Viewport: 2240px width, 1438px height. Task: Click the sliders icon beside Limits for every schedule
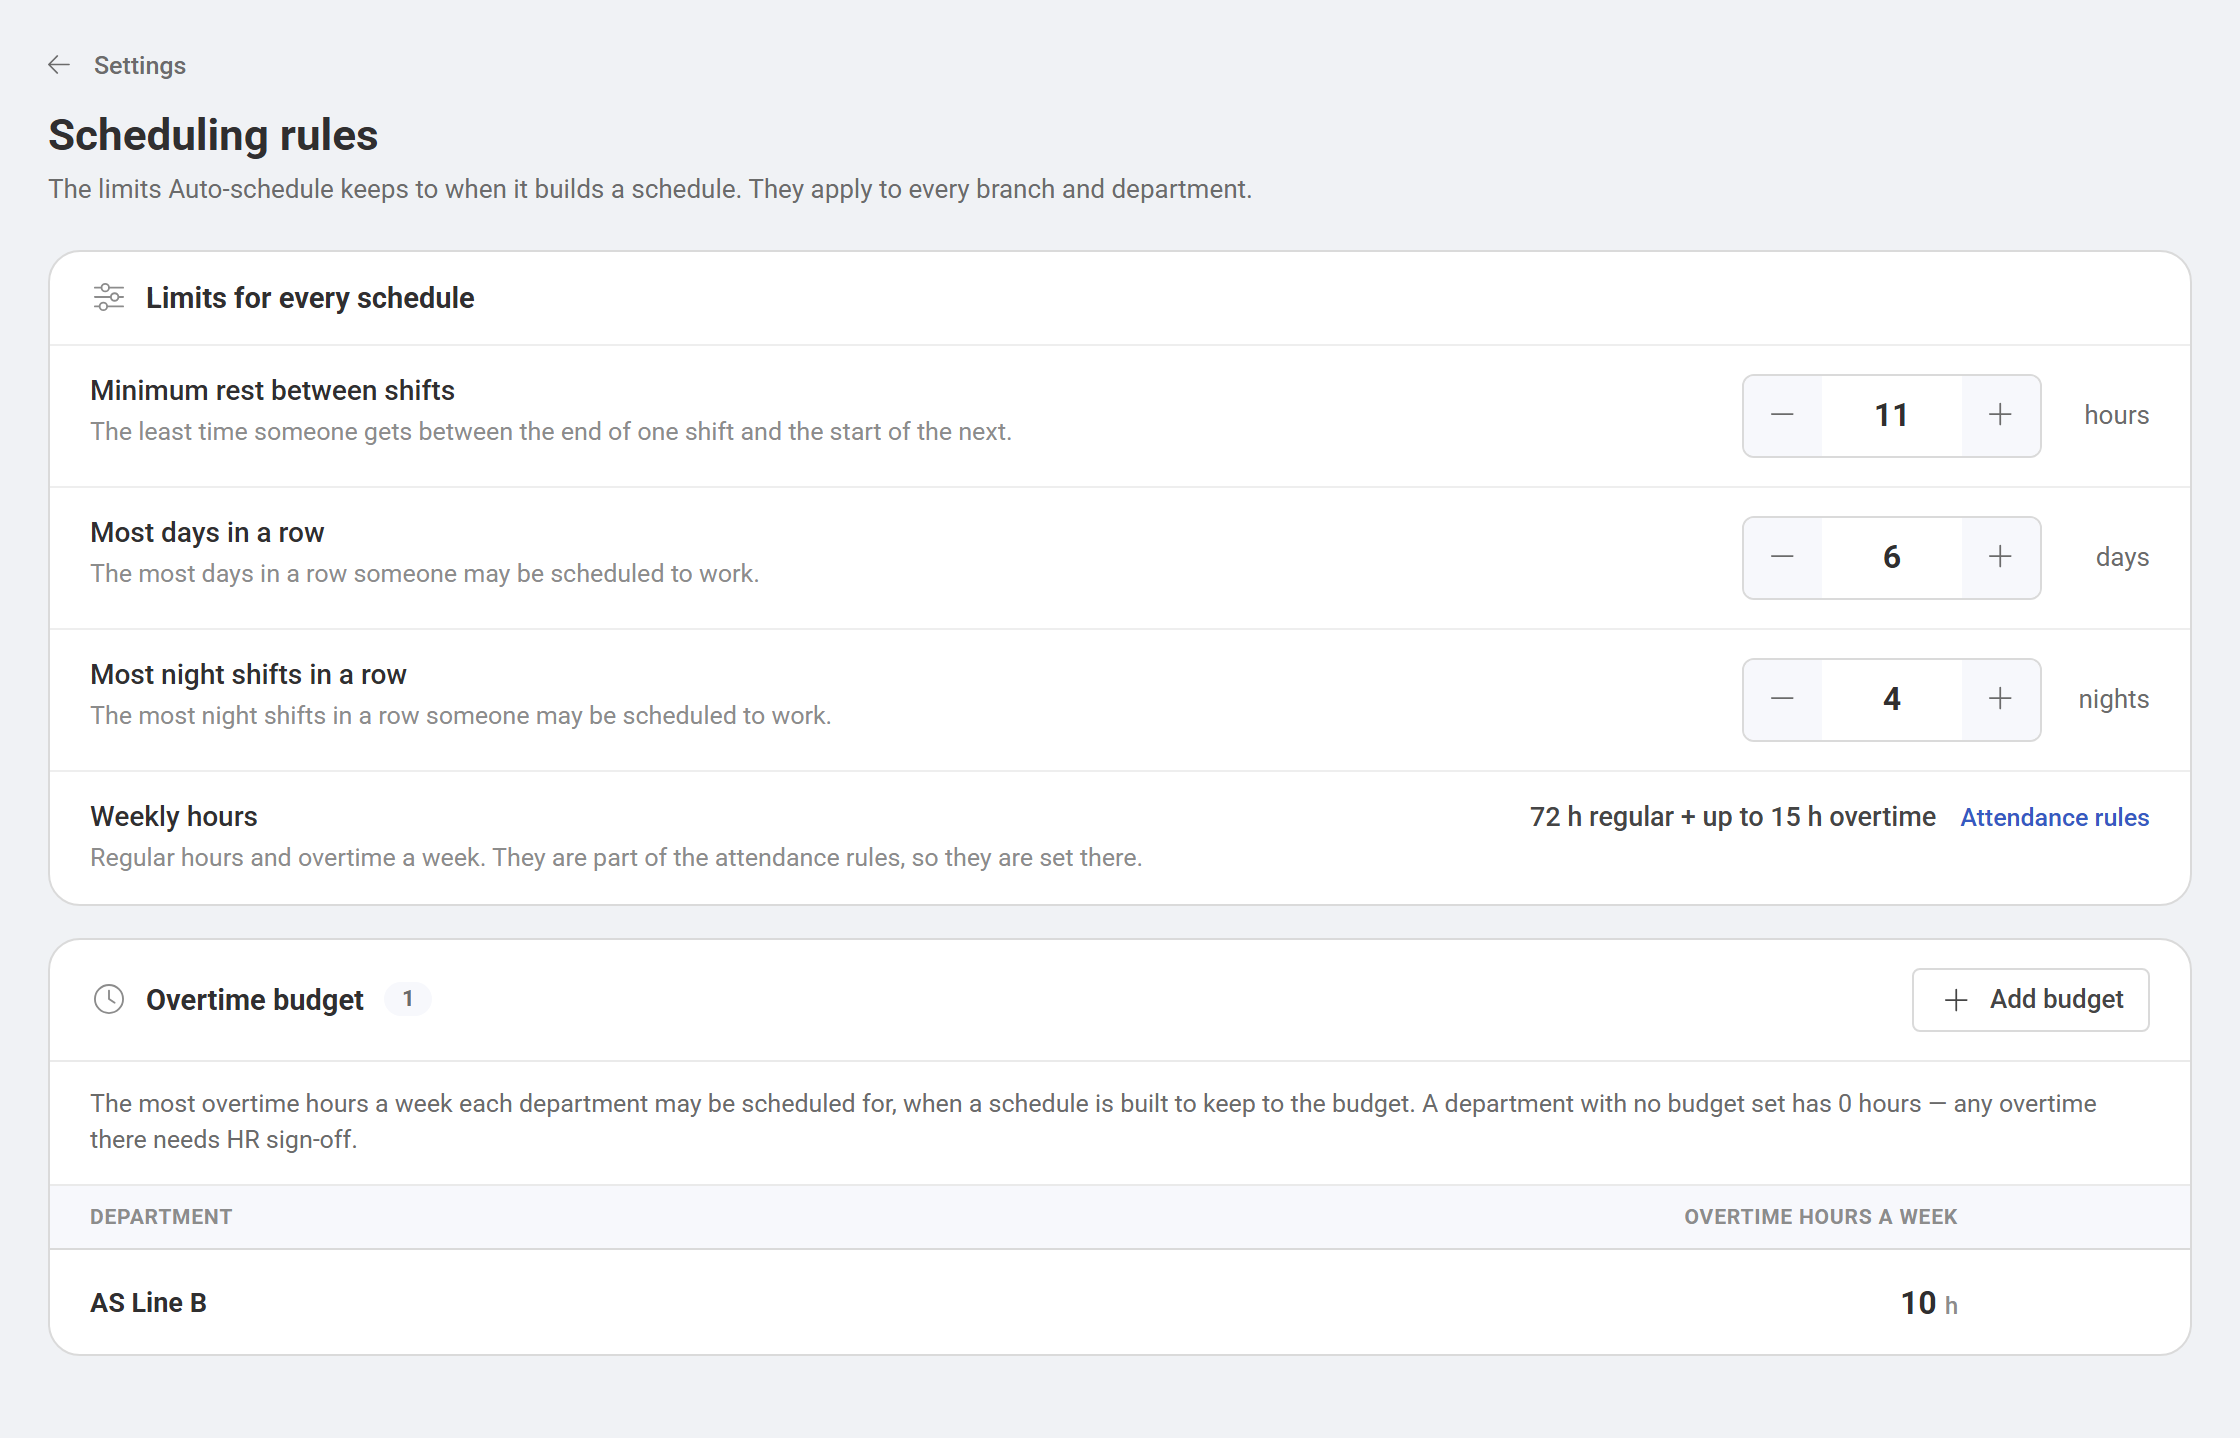[x=109, y=297]
